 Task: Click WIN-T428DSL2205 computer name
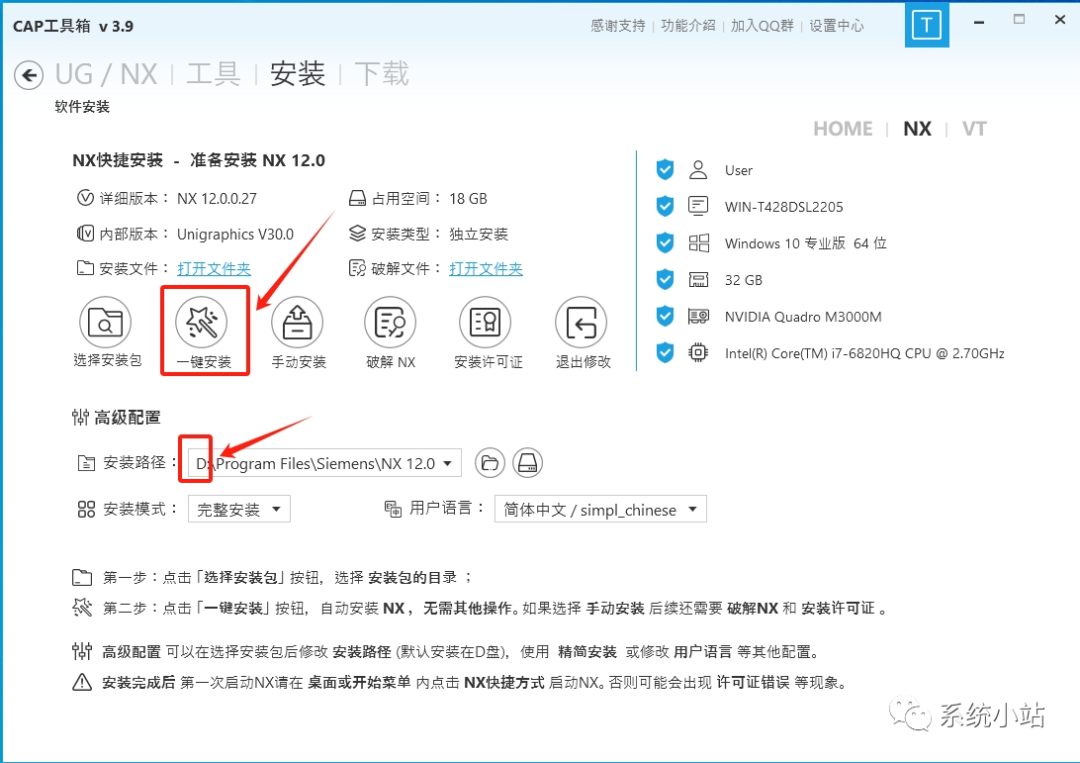point(784,207)
